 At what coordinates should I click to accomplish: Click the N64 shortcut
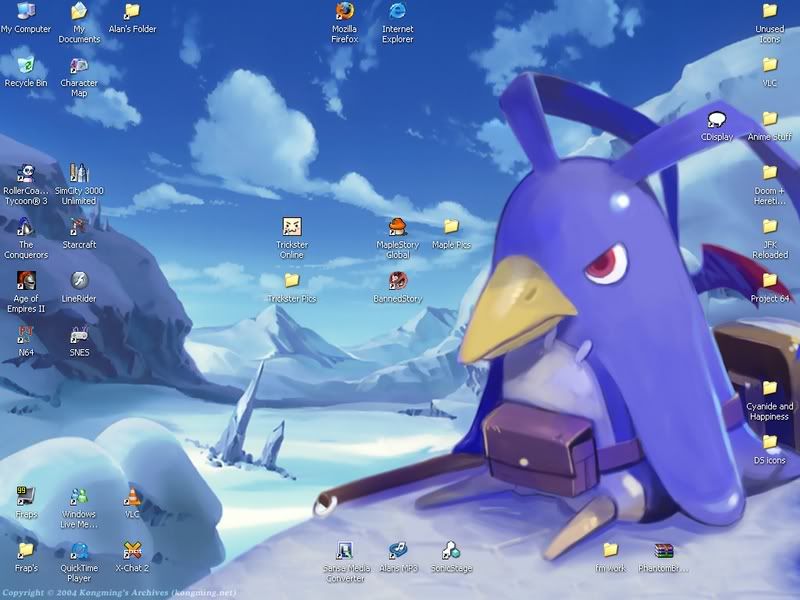[26, 341]
